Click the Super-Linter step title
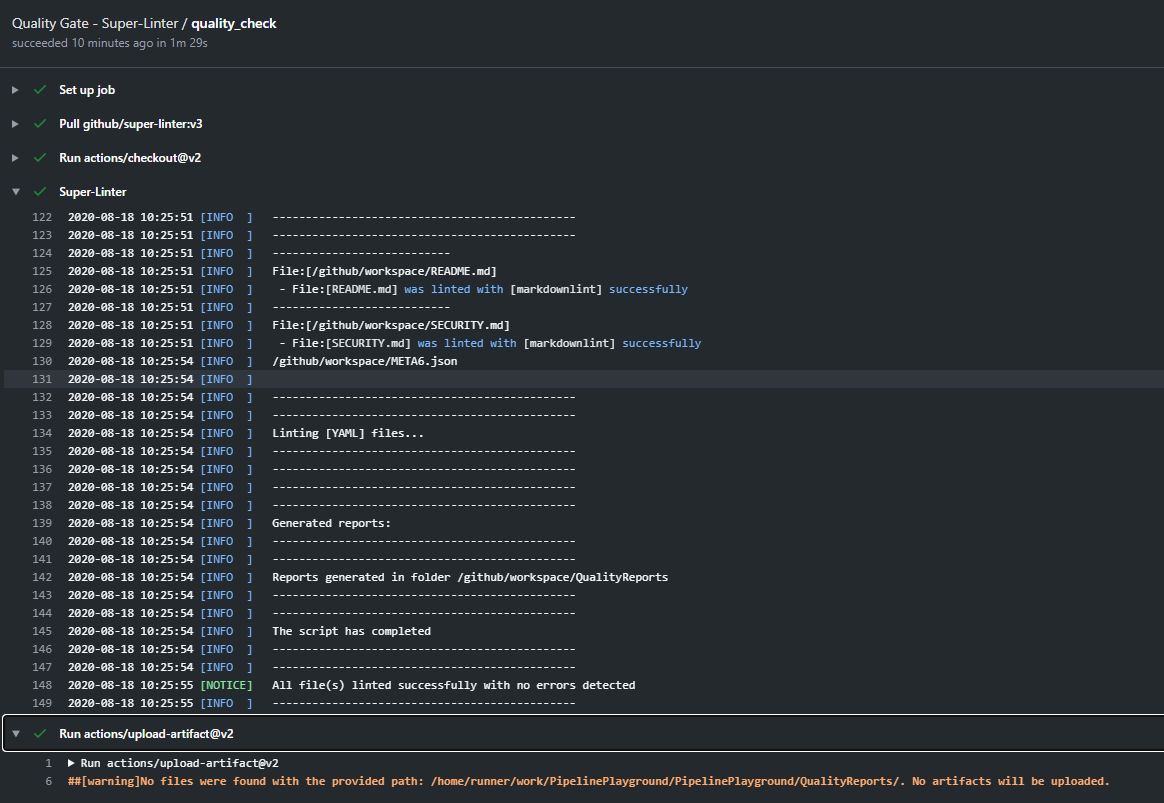 (x=93, y=192)
